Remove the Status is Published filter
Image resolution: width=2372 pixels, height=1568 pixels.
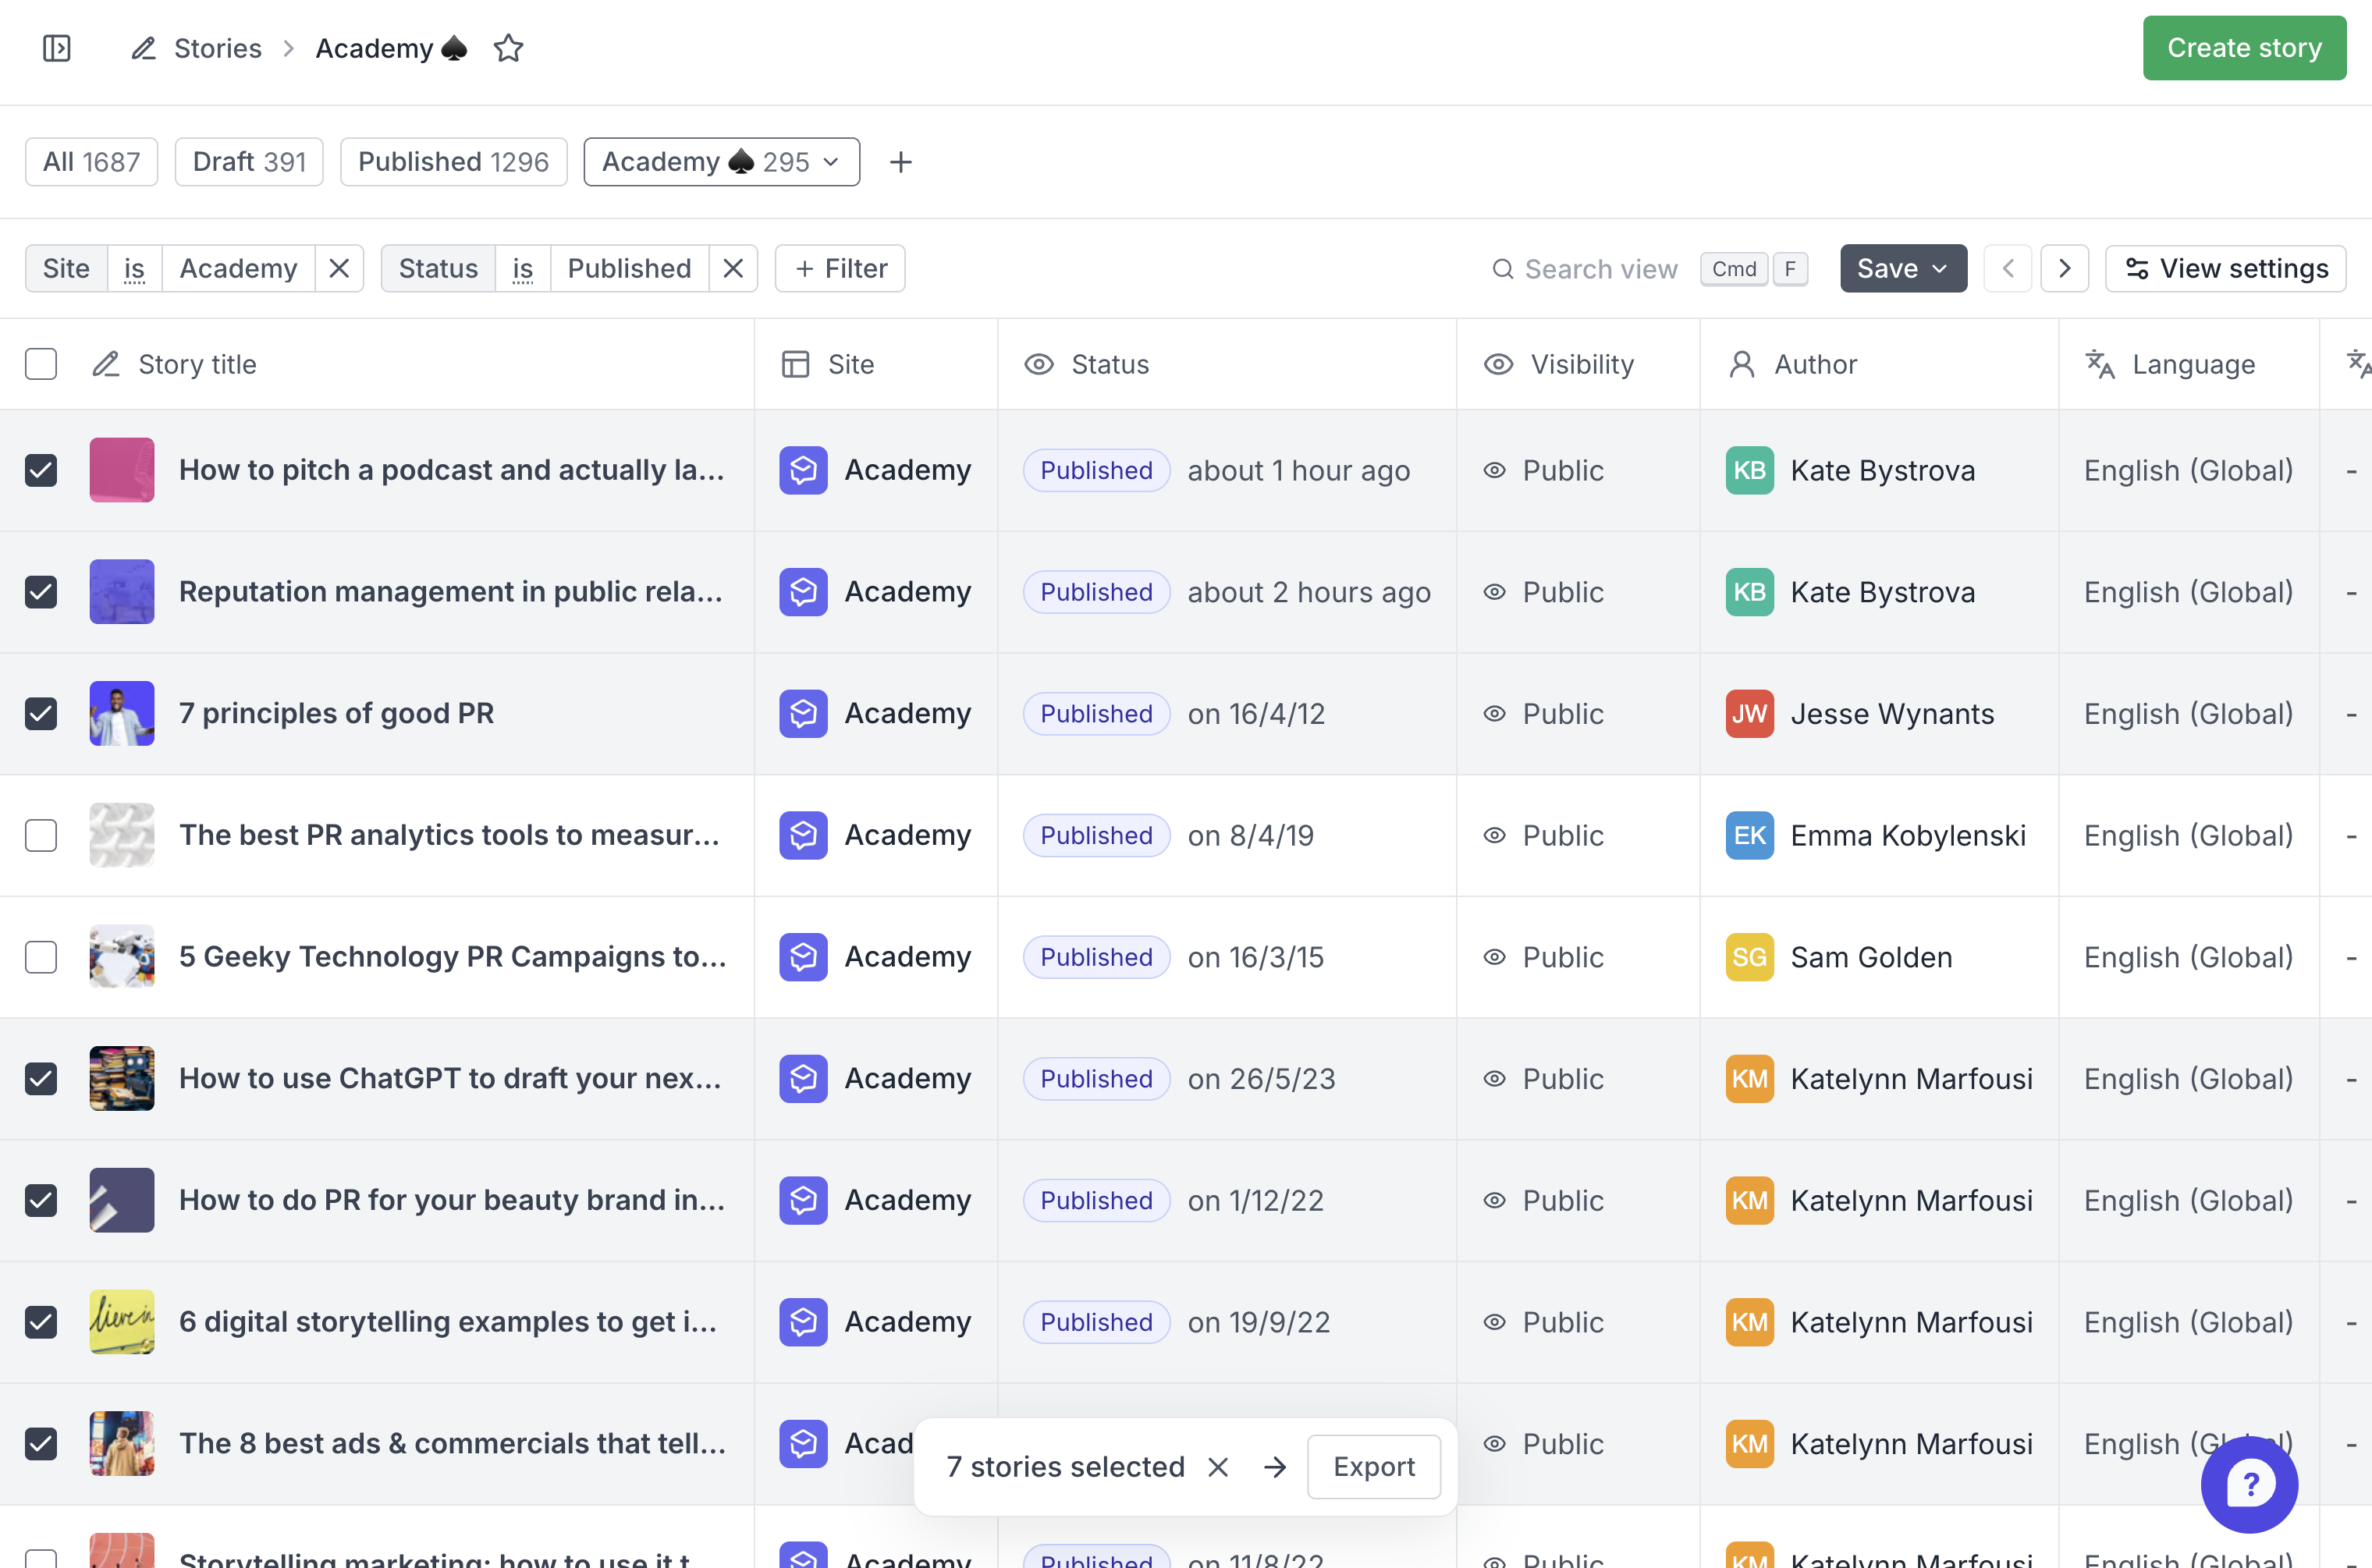733,268
